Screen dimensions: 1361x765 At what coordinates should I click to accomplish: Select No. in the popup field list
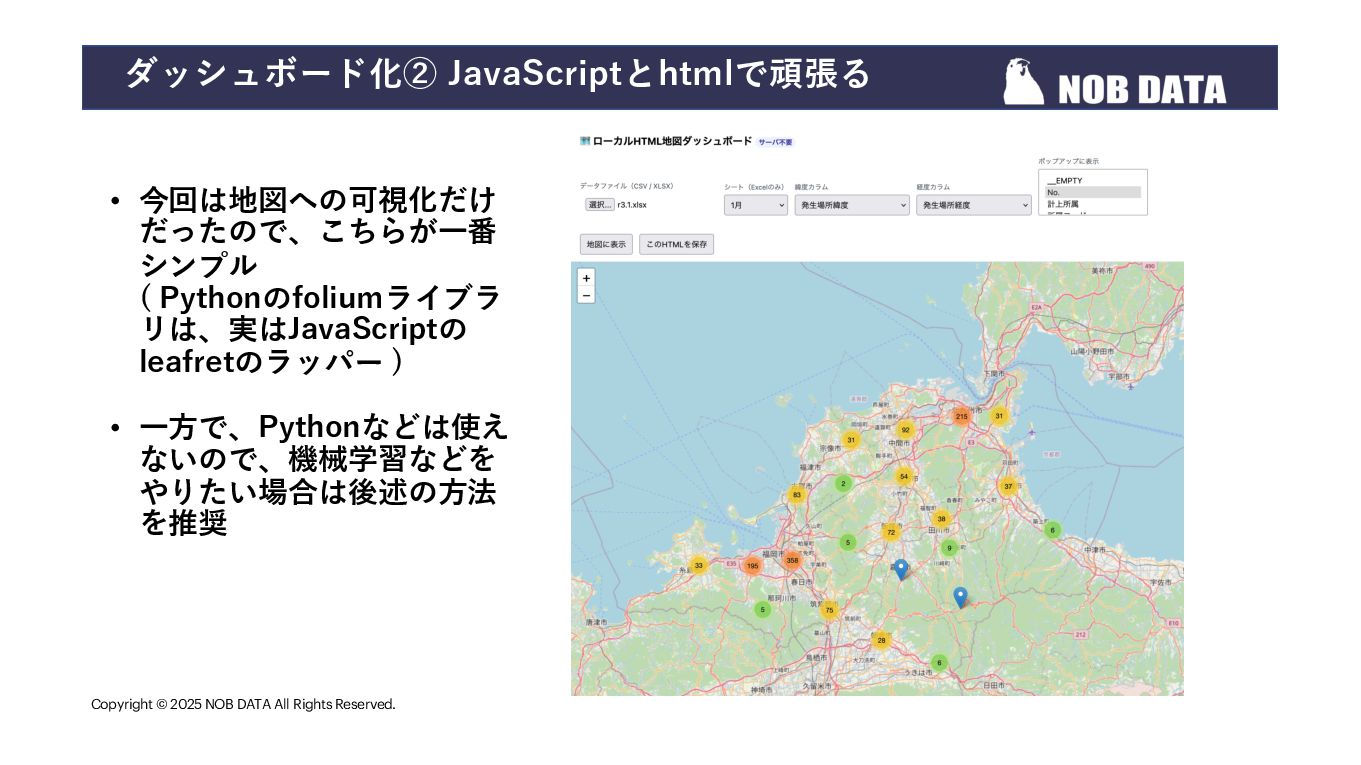tap(1092, 192)
